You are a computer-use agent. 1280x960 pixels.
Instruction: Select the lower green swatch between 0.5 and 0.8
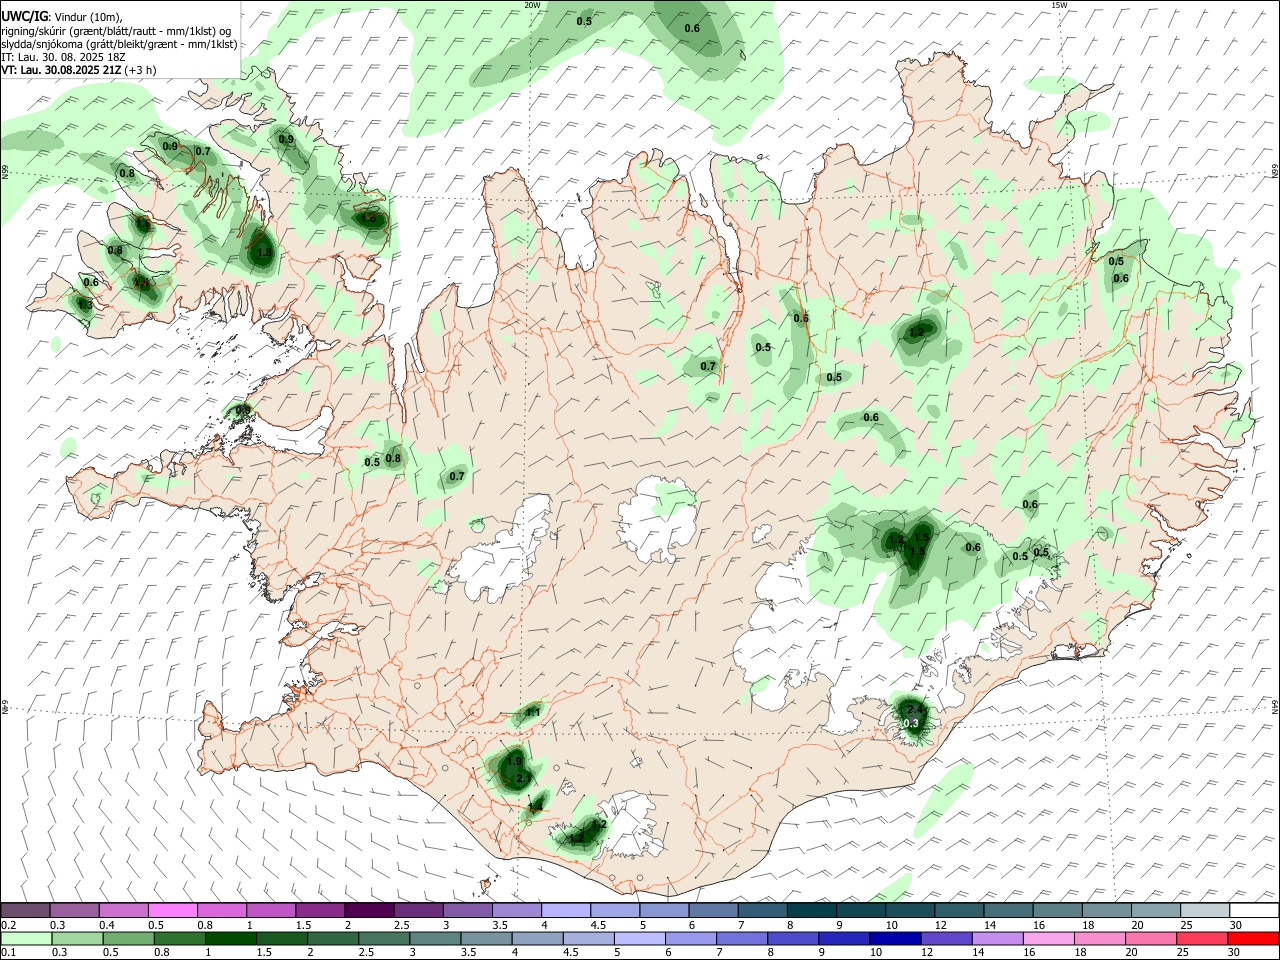129,939
